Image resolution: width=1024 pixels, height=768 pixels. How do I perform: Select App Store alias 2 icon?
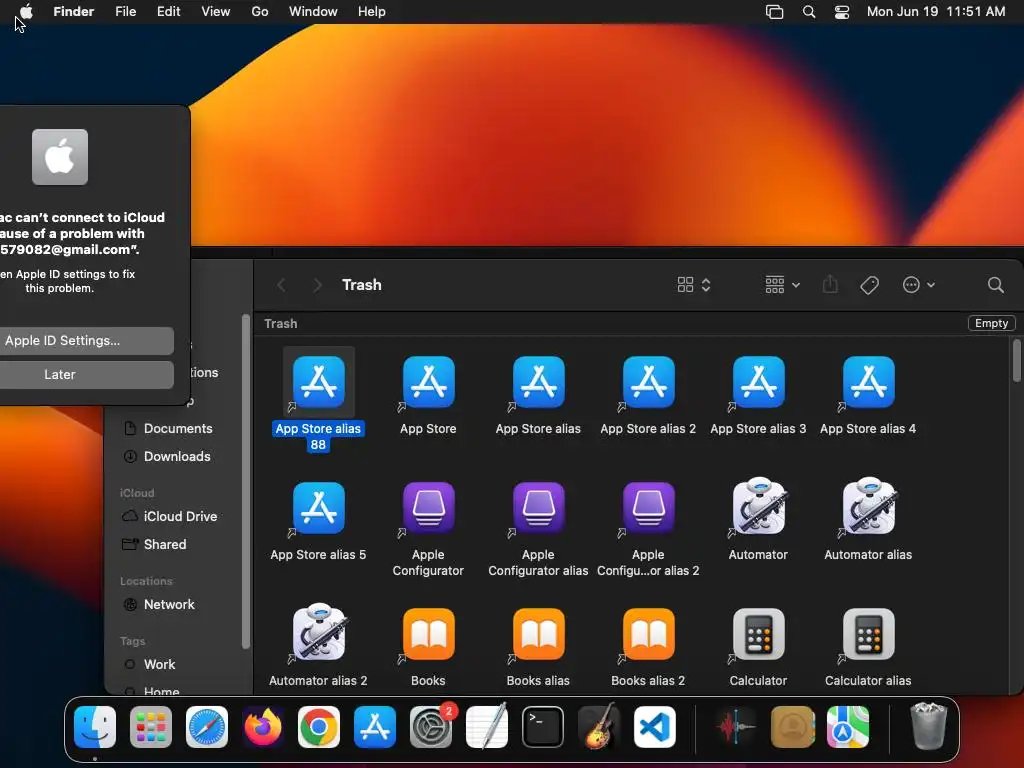tap(648, 382)
